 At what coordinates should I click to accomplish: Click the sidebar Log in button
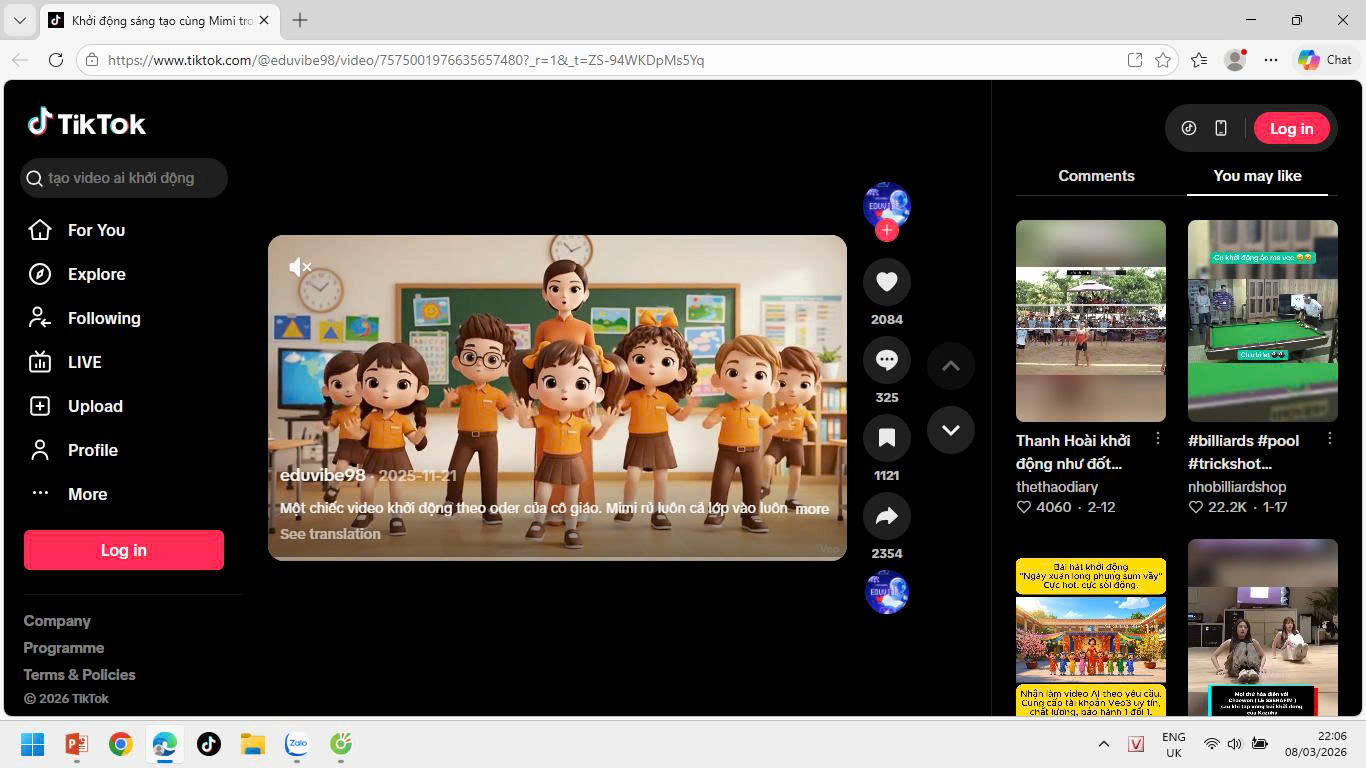tap(124, 550)
